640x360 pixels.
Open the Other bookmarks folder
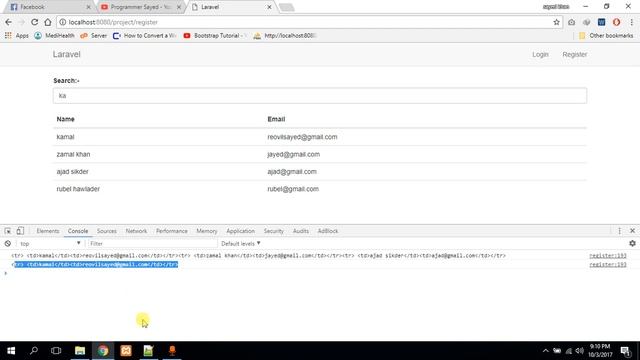[x=606, y=36]
